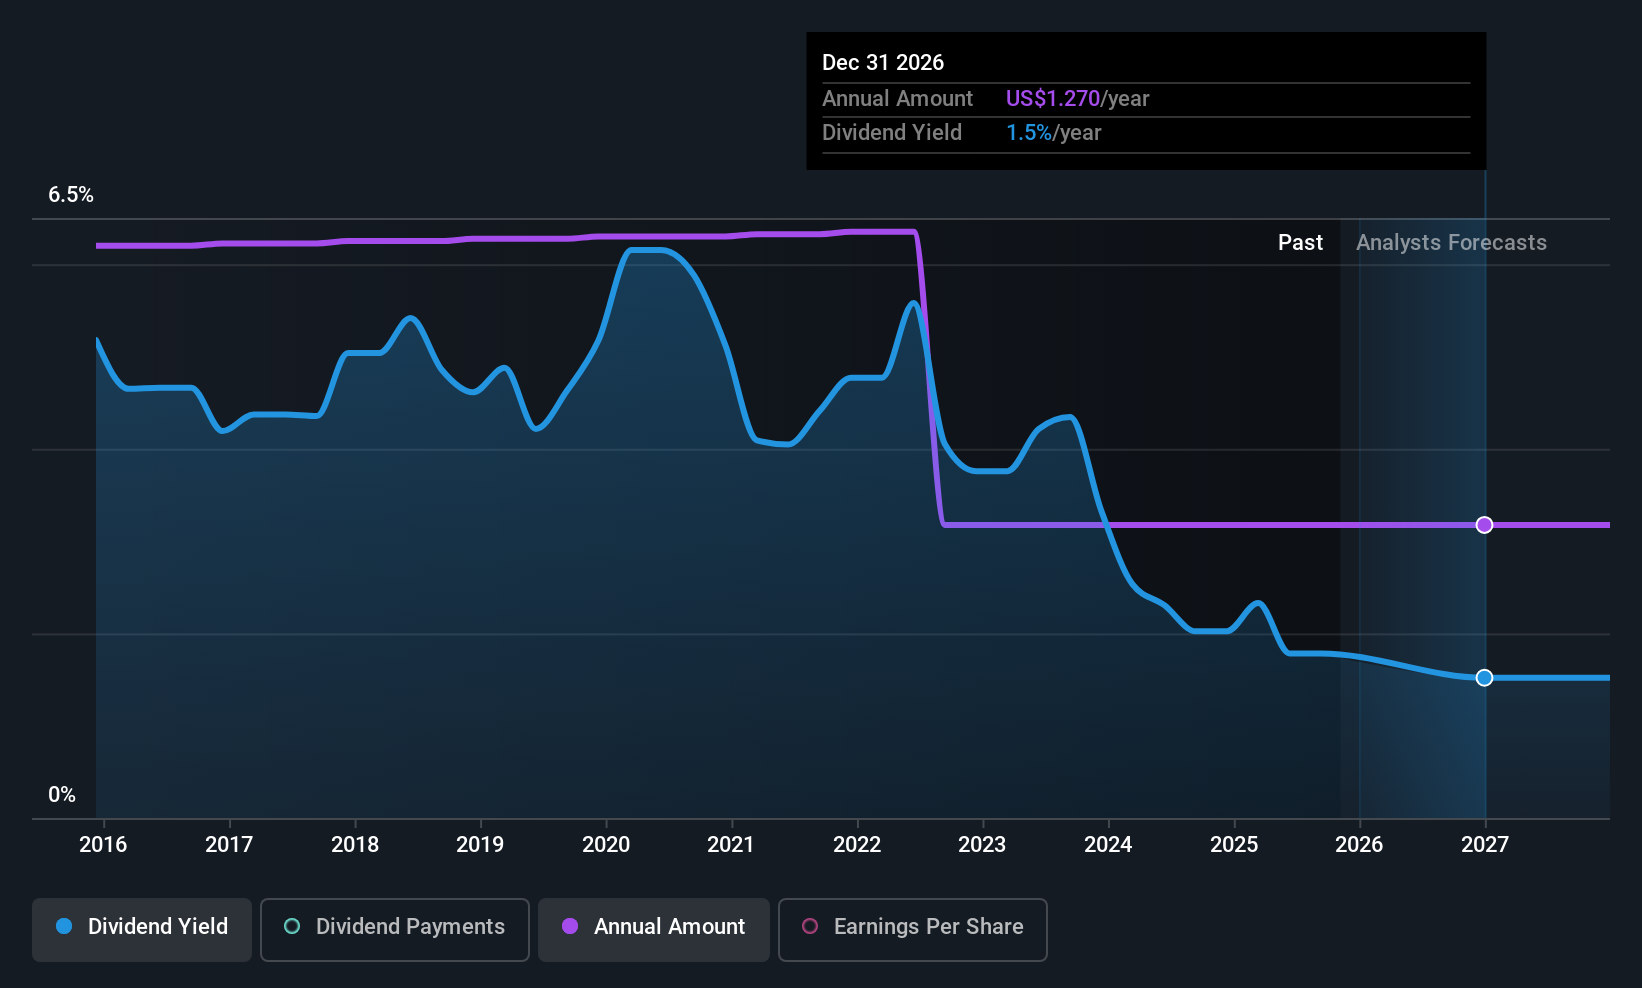The image size is (1642, 988).
Task: Click the Past label on chart
Action: coord(1300,243)
